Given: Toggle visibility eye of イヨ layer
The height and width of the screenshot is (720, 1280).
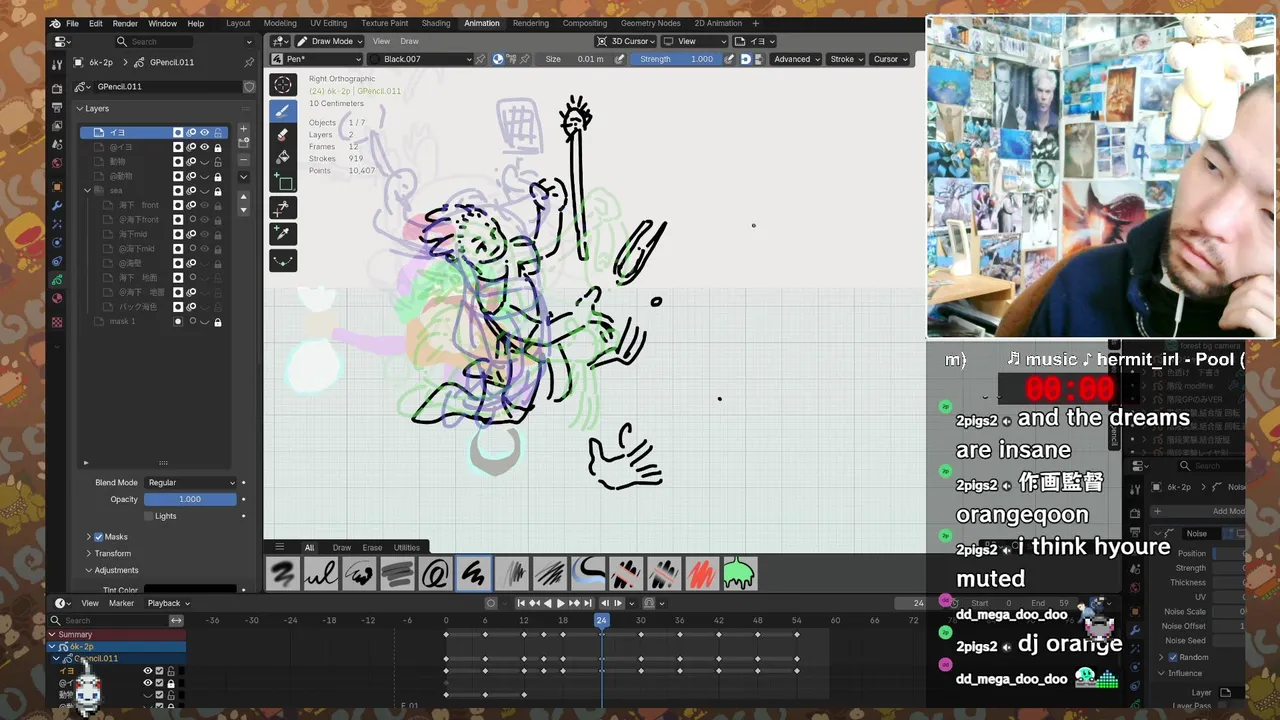Looking at the screenshot, I should [x=204, y=132].
